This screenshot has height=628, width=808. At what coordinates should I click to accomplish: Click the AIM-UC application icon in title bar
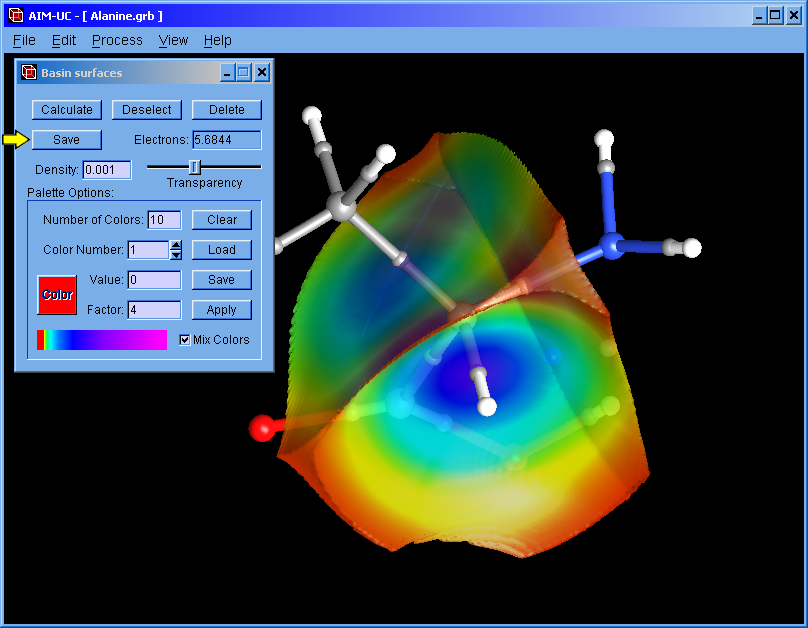pos(15,15)
